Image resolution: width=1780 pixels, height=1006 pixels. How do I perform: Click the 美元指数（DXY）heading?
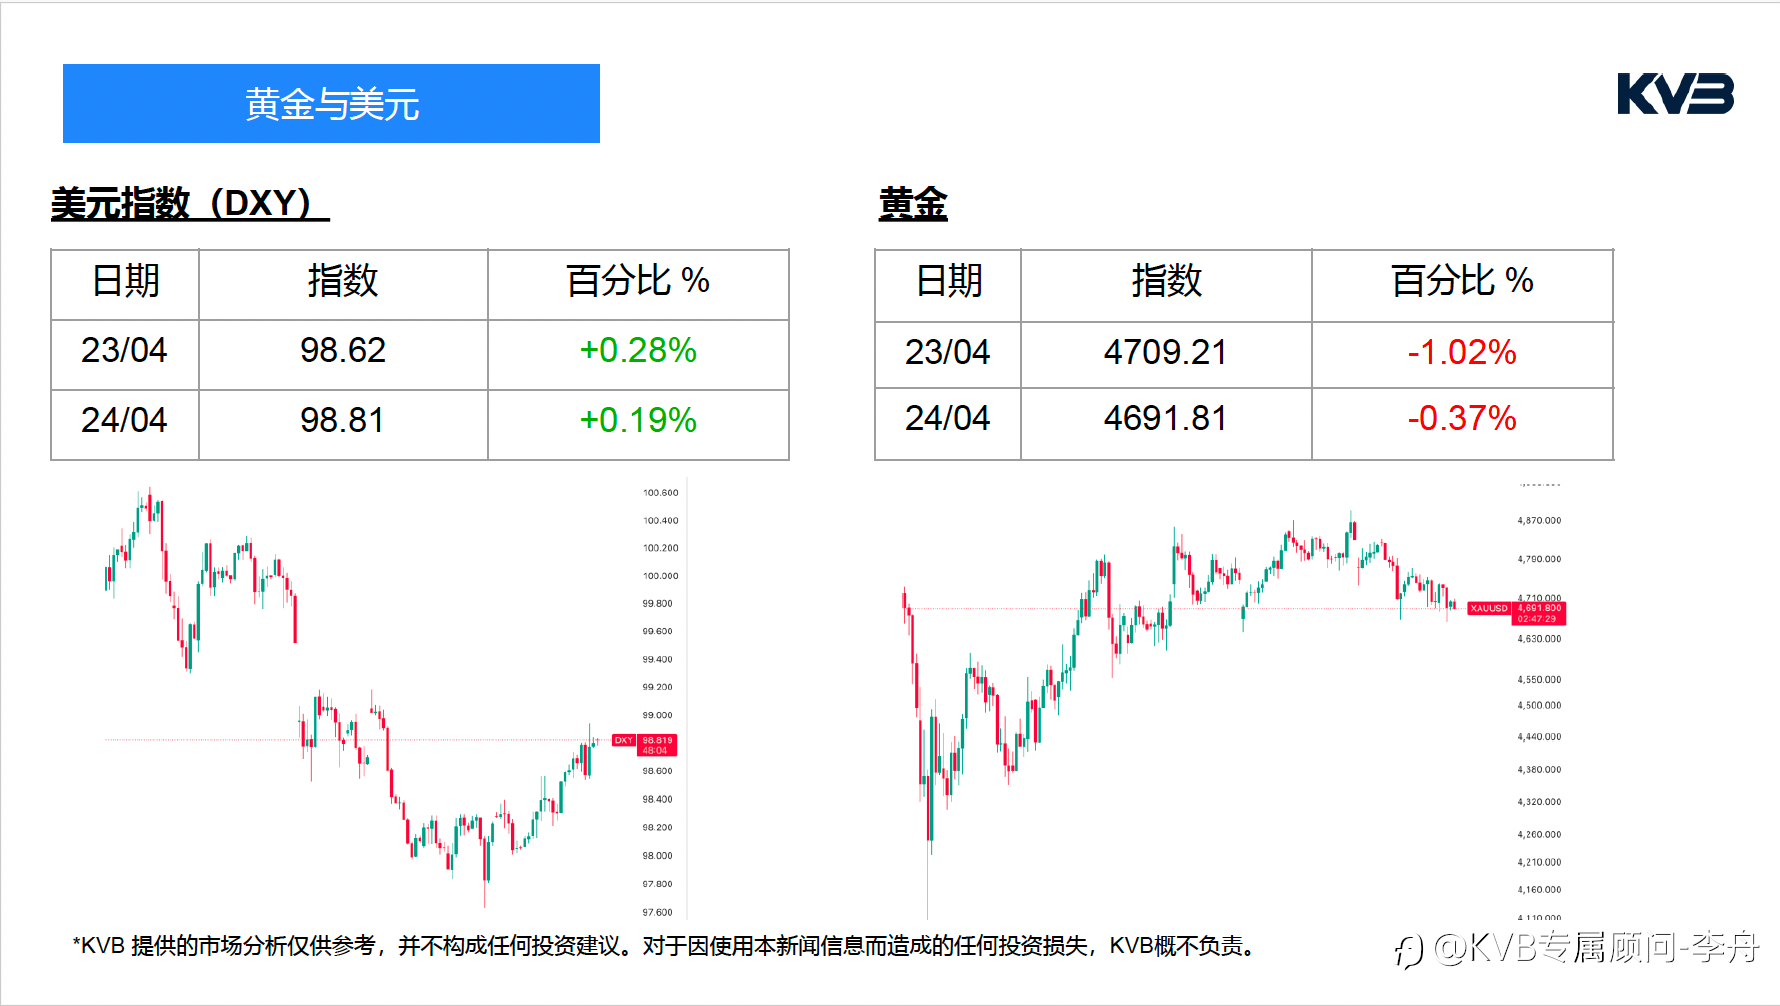(189, 203)
